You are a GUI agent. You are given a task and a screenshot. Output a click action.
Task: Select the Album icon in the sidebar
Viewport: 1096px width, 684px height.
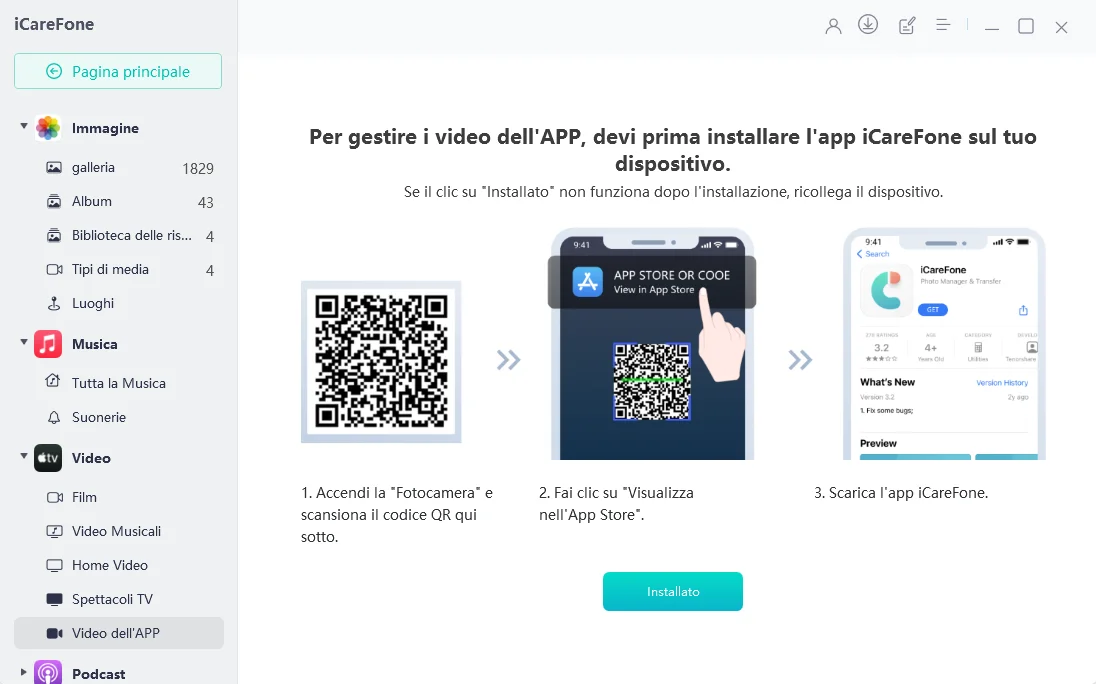(x=94, y=202)
